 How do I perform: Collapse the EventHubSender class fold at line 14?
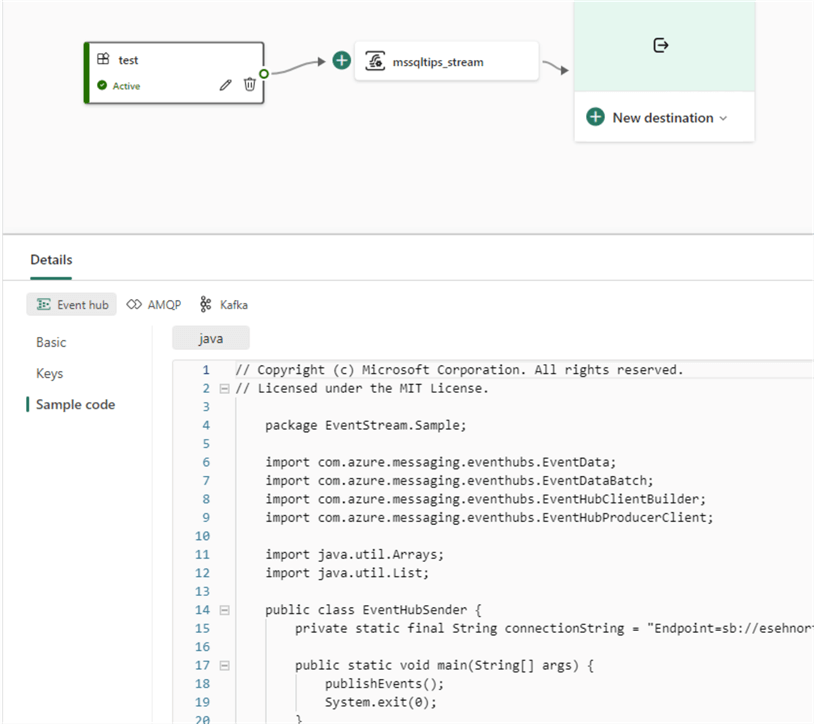click(224, 610)
